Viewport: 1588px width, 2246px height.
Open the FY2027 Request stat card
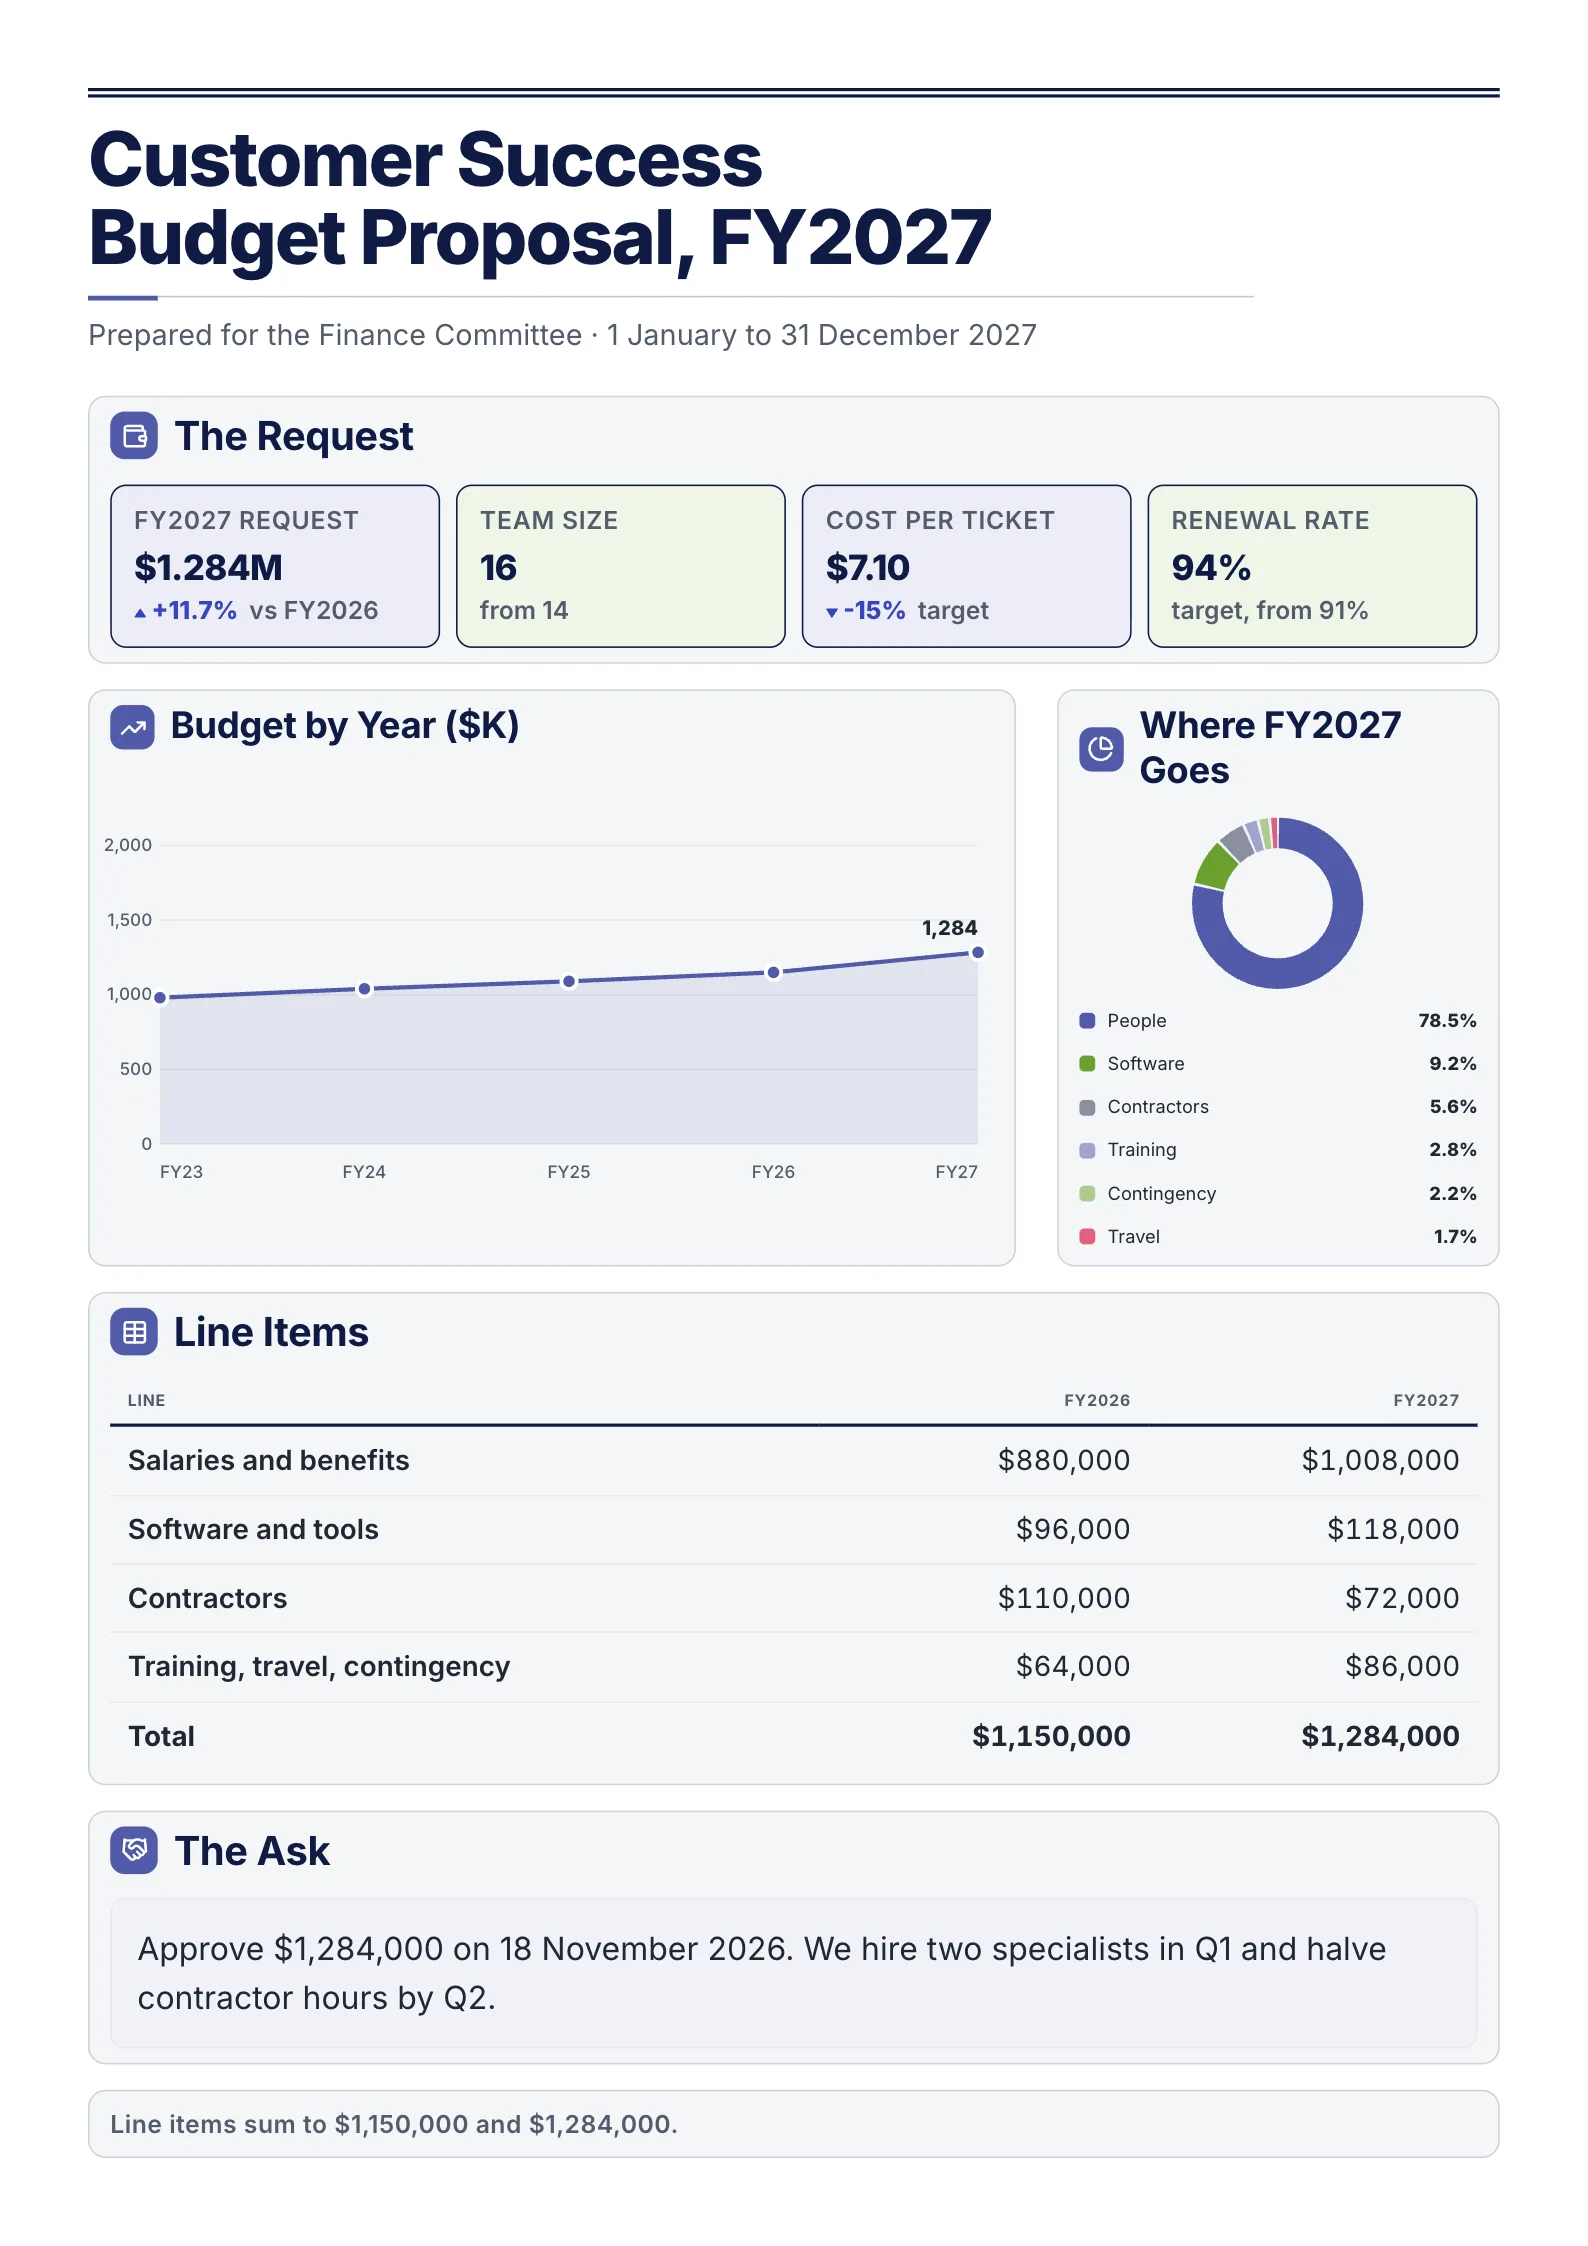(275, 566)
